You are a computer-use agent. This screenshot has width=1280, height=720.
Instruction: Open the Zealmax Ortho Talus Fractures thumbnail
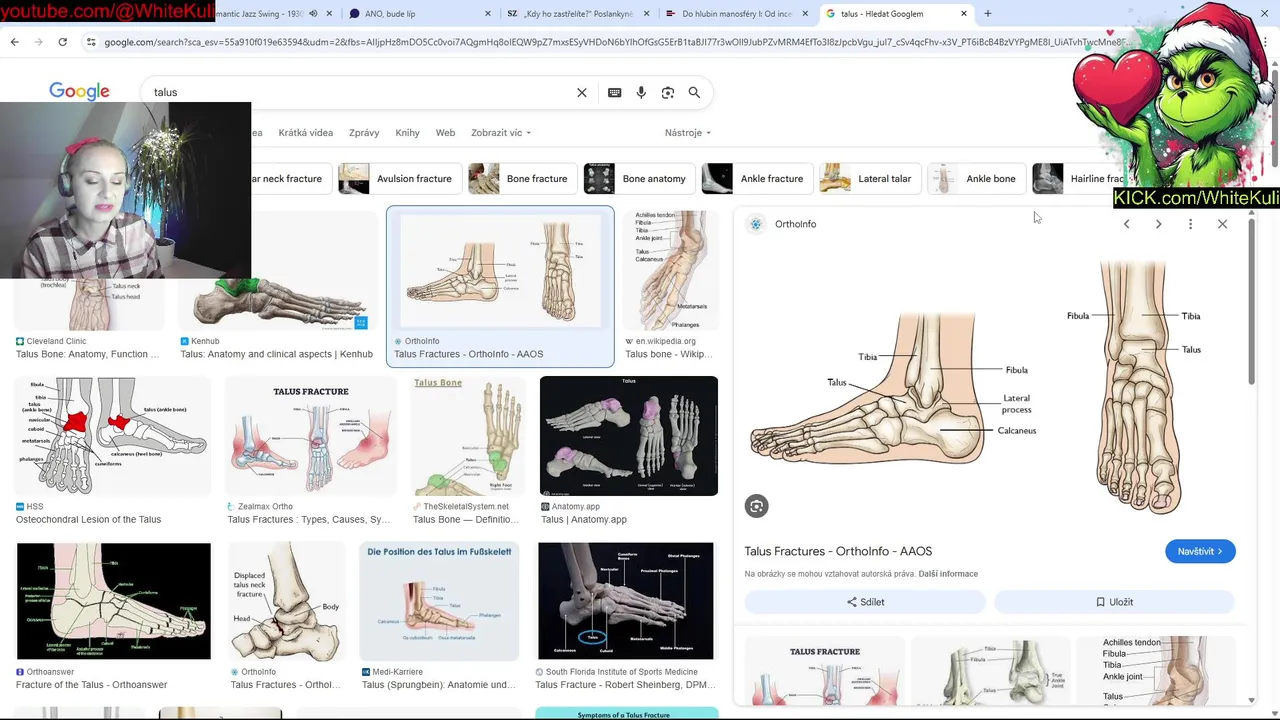click(x=311, y=435)
